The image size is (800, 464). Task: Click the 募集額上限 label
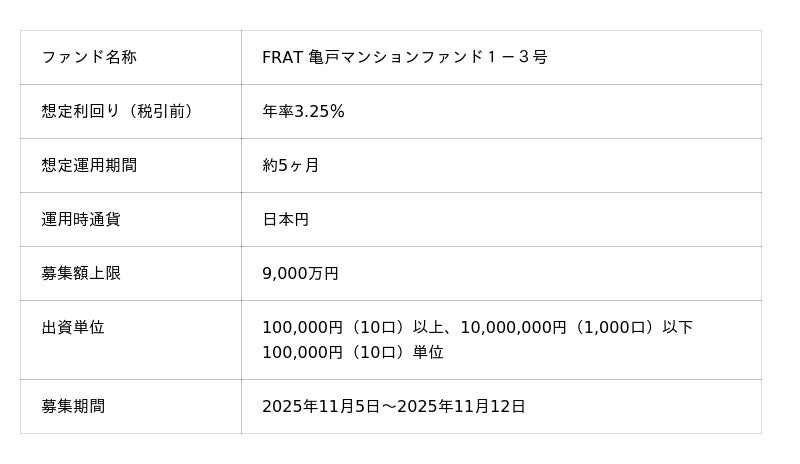81,273
